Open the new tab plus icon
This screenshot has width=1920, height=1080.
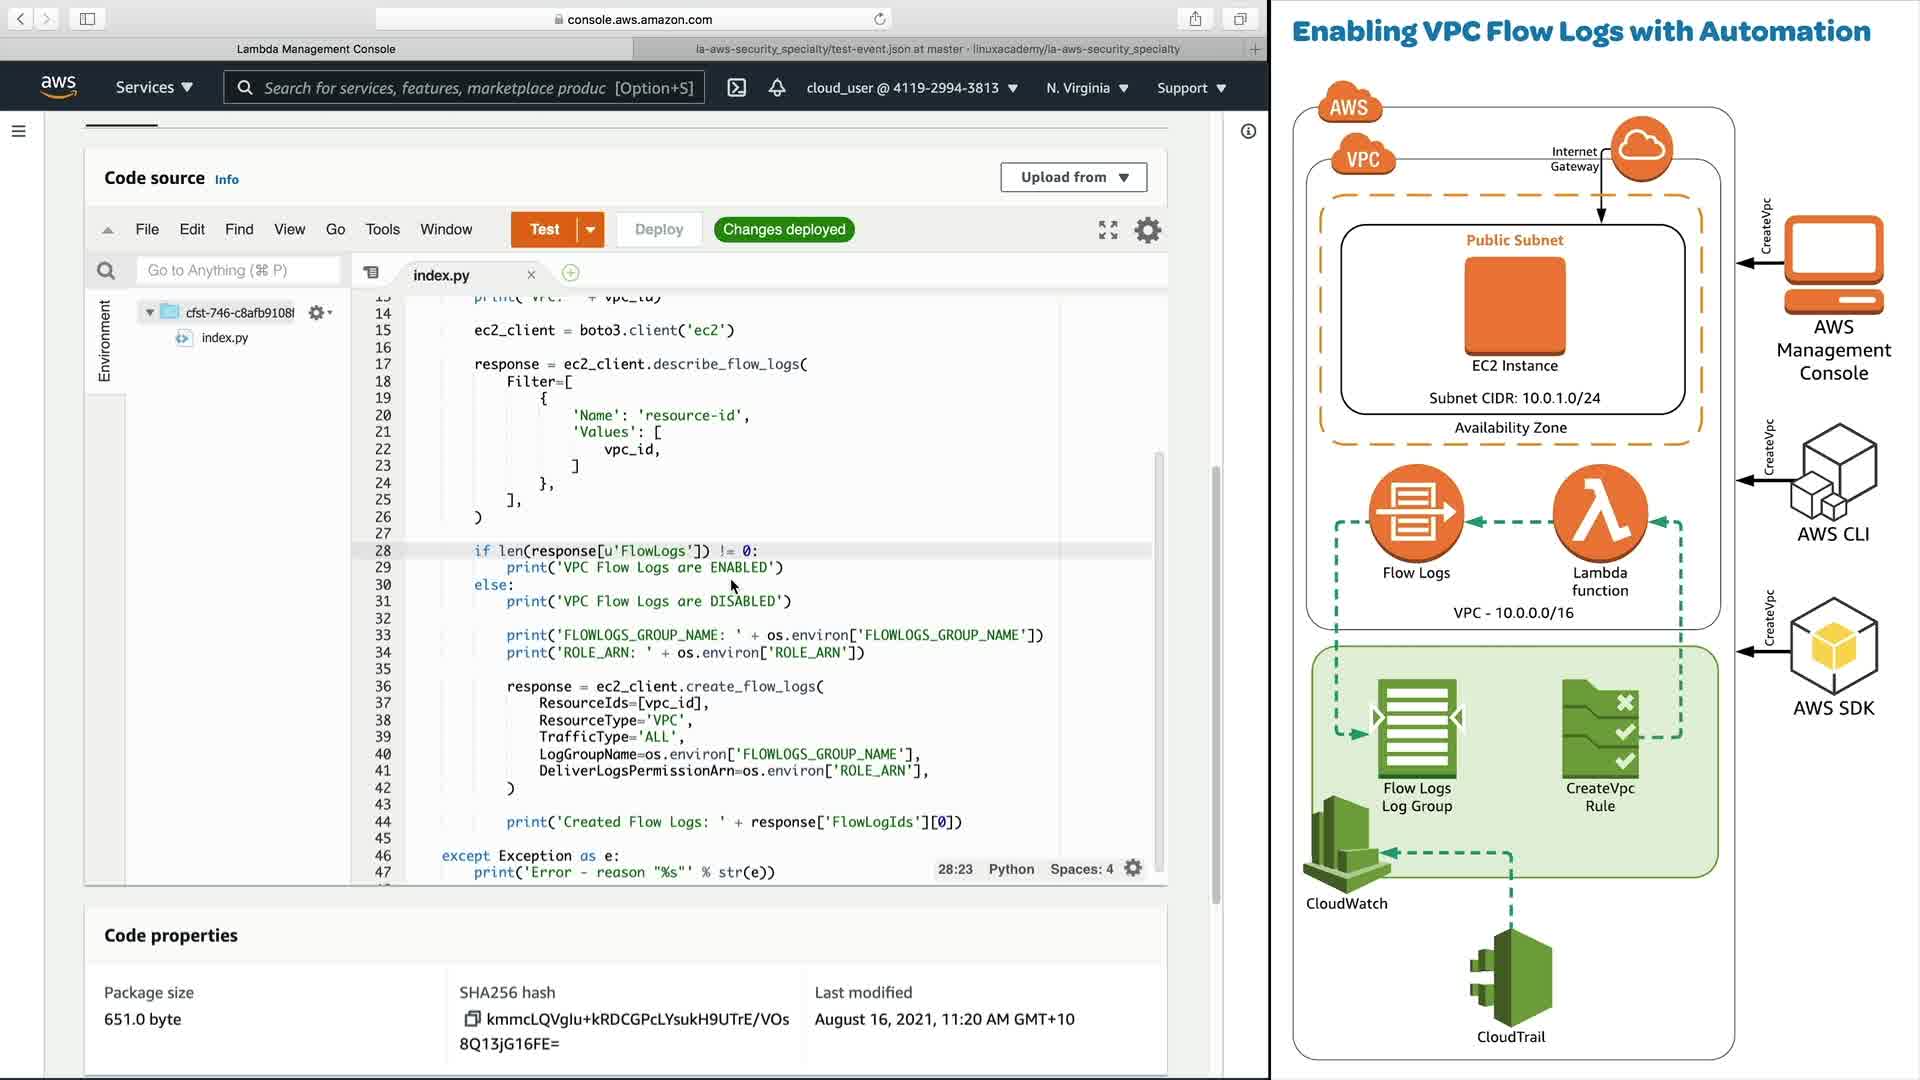coord(570,273)
